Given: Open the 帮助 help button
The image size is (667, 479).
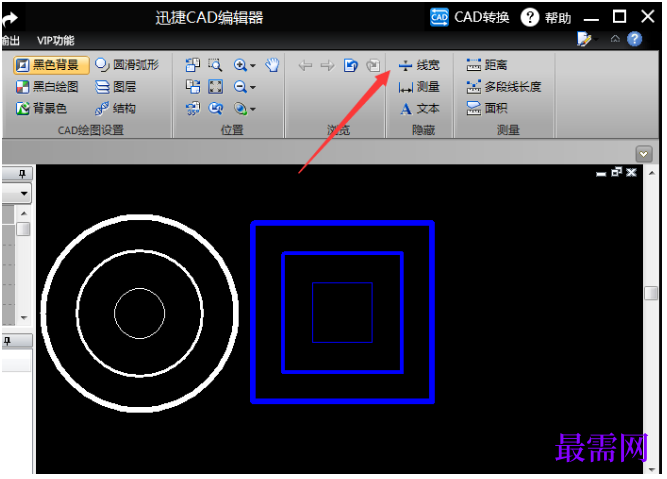Looking at the screenshot, I should tap(547, 18).
